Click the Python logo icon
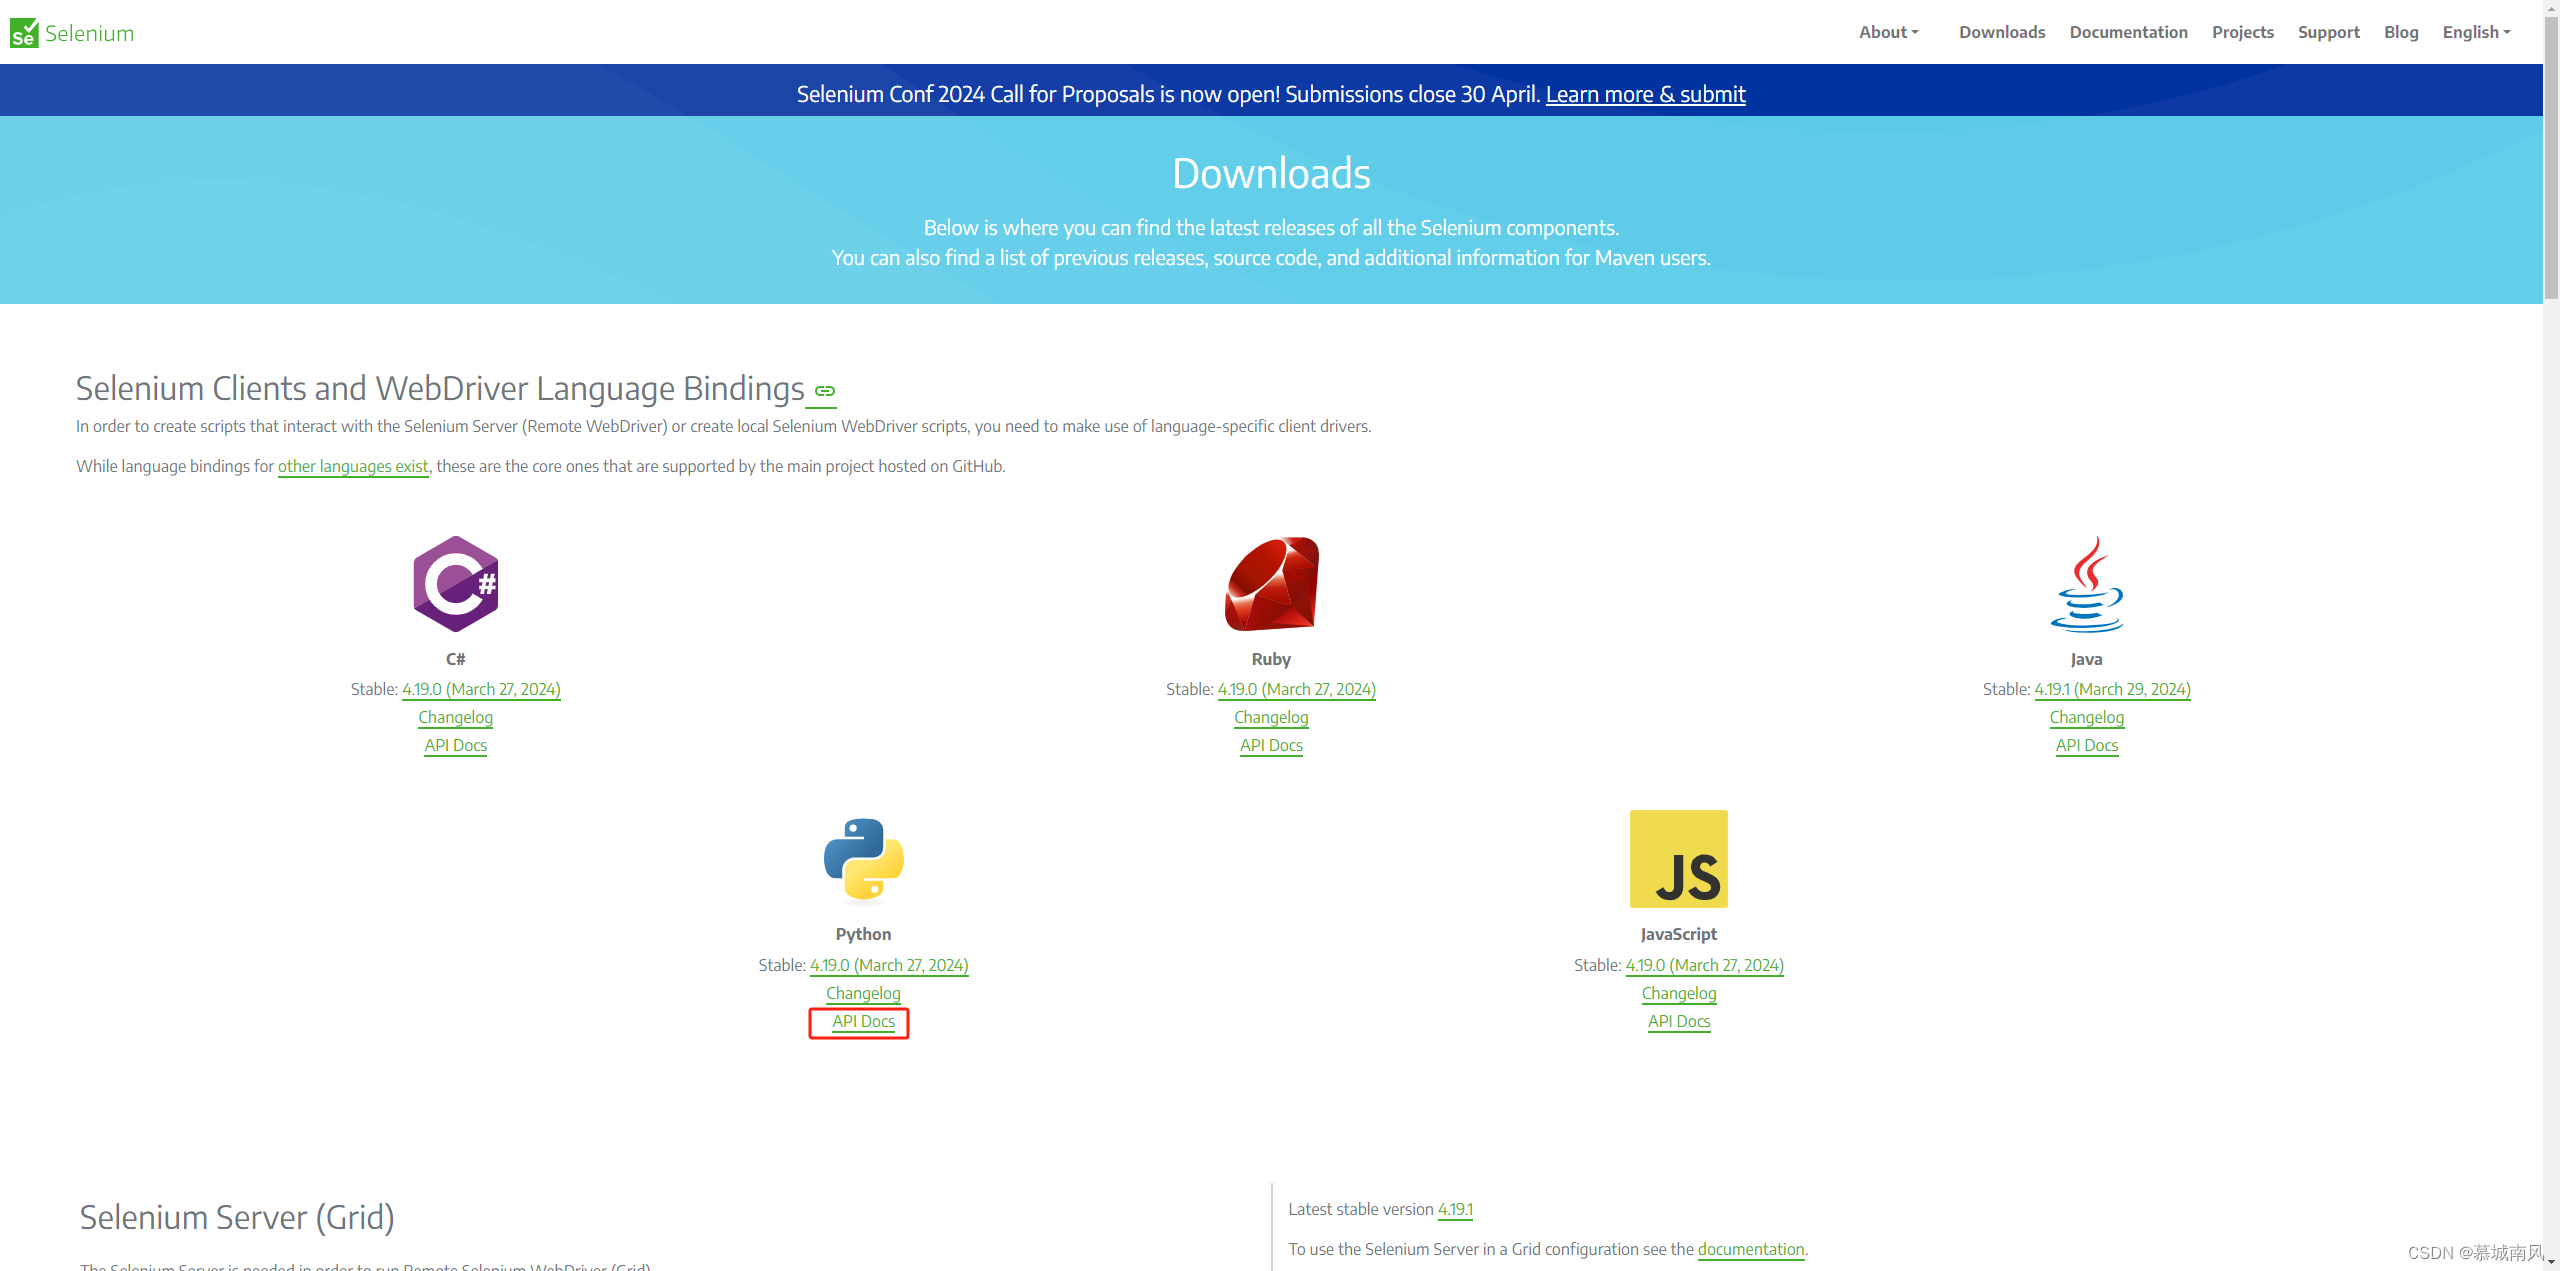 coord(862,858)
